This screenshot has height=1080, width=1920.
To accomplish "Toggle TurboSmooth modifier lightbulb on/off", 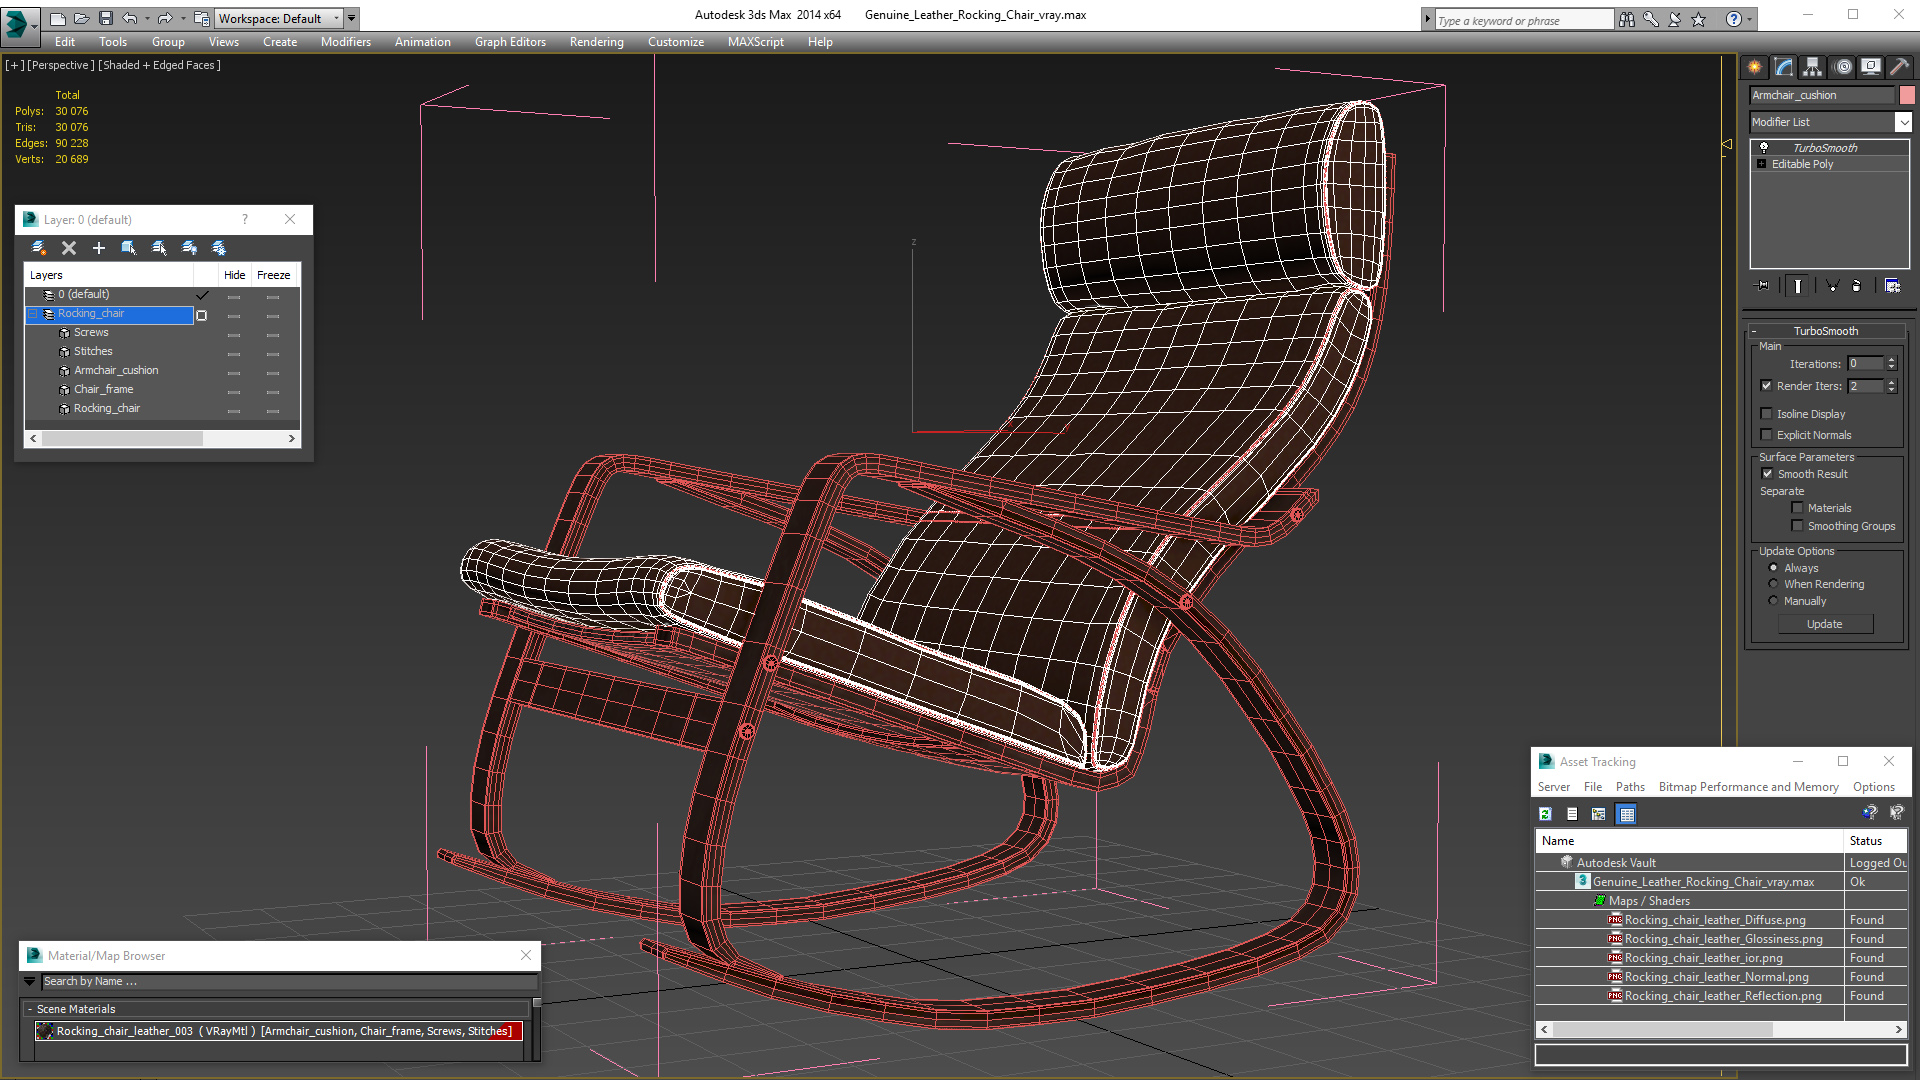I will point(1764,147).
